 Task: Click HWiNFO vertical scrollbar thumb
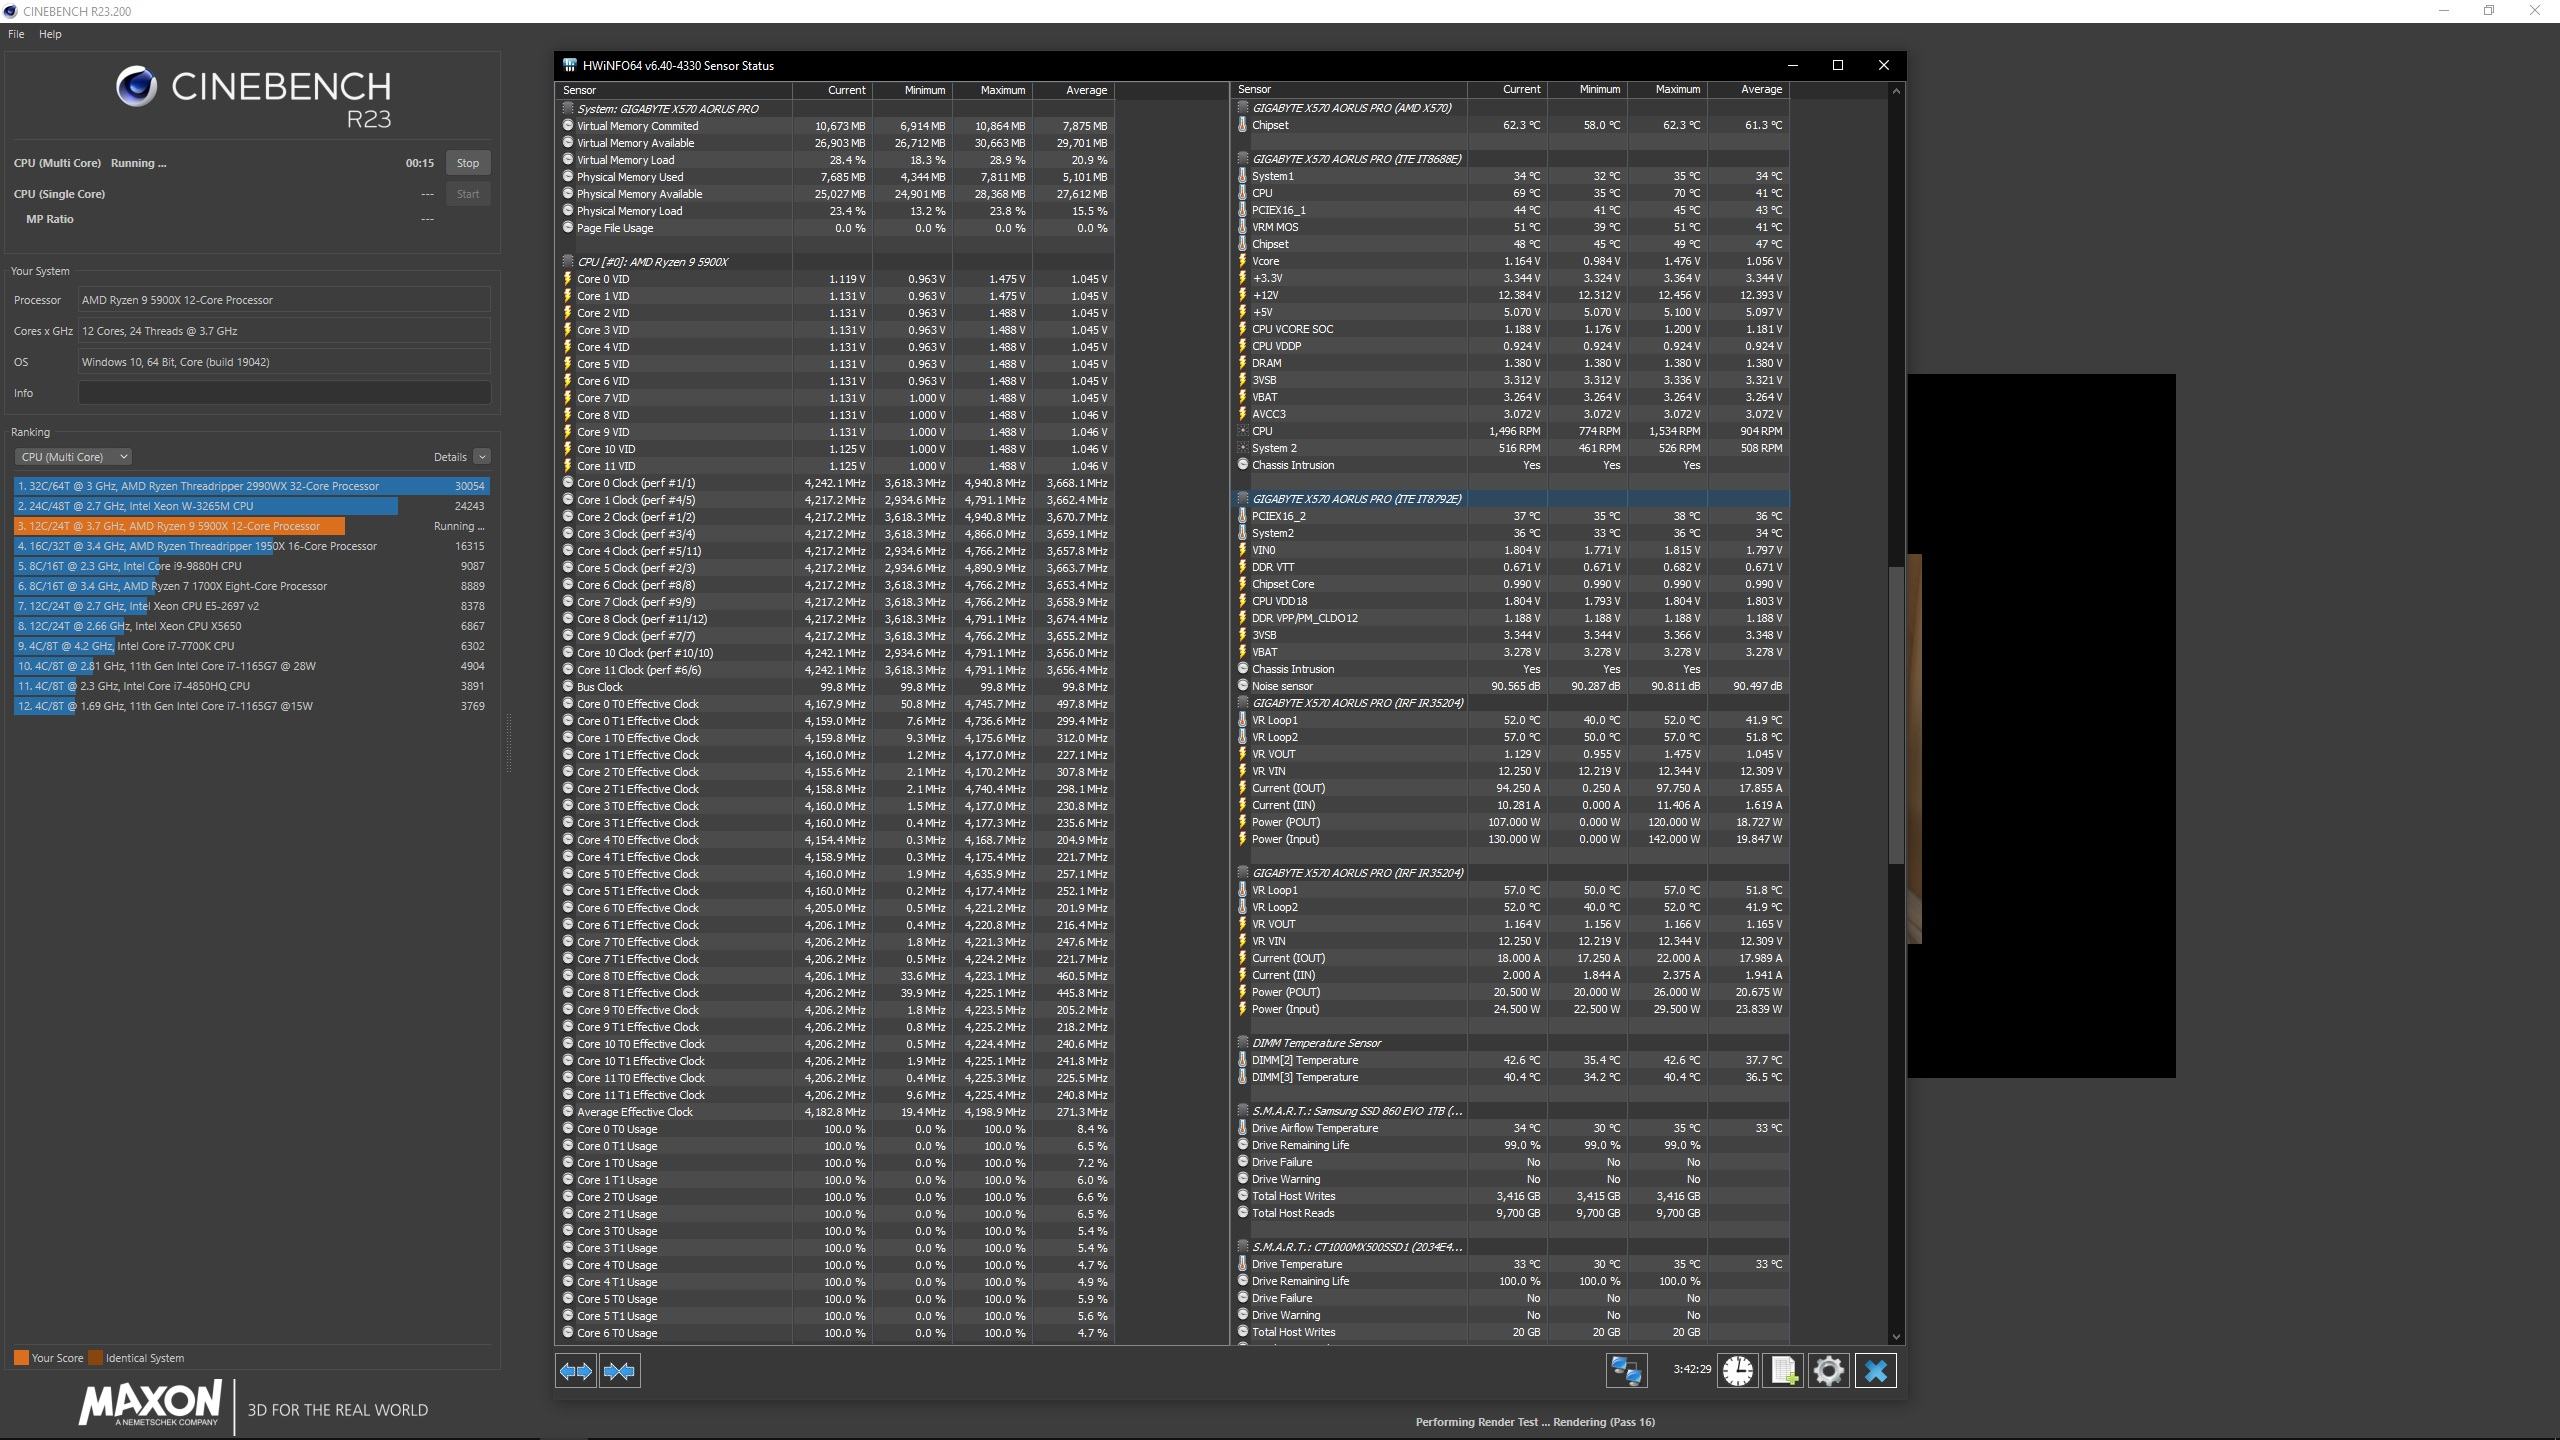point(1896,715)
